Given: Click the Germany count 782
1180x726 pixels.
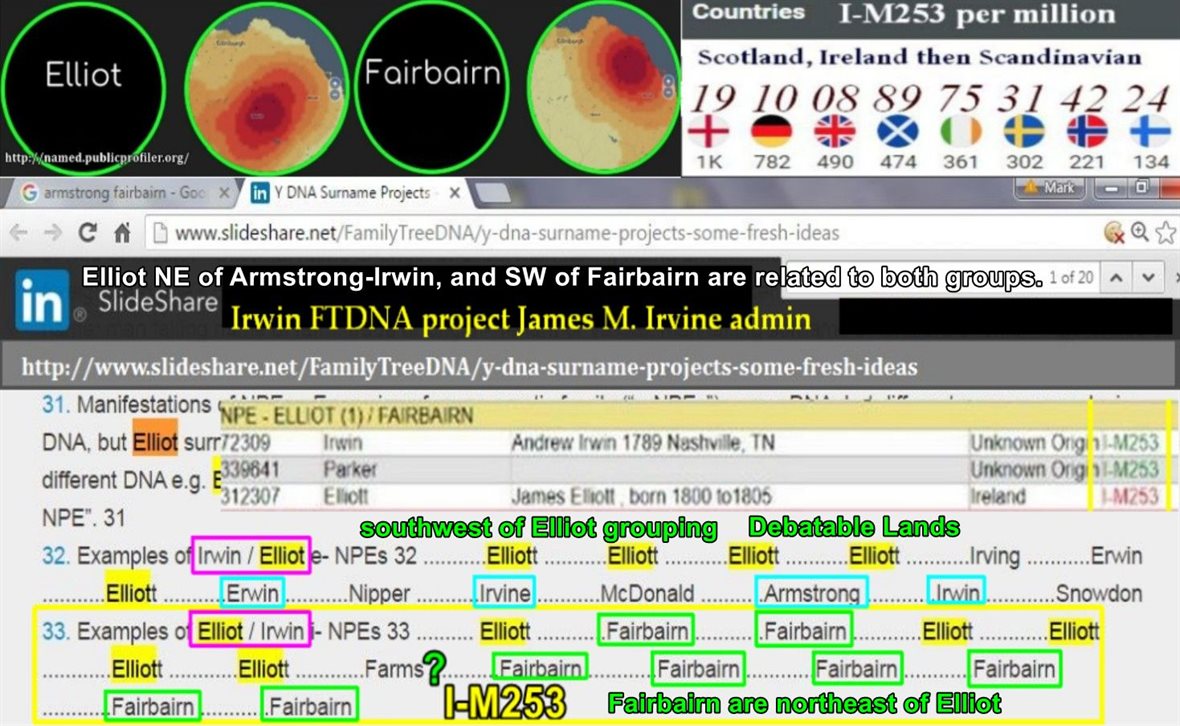Looking at the screenshot, I should point(772,162).
